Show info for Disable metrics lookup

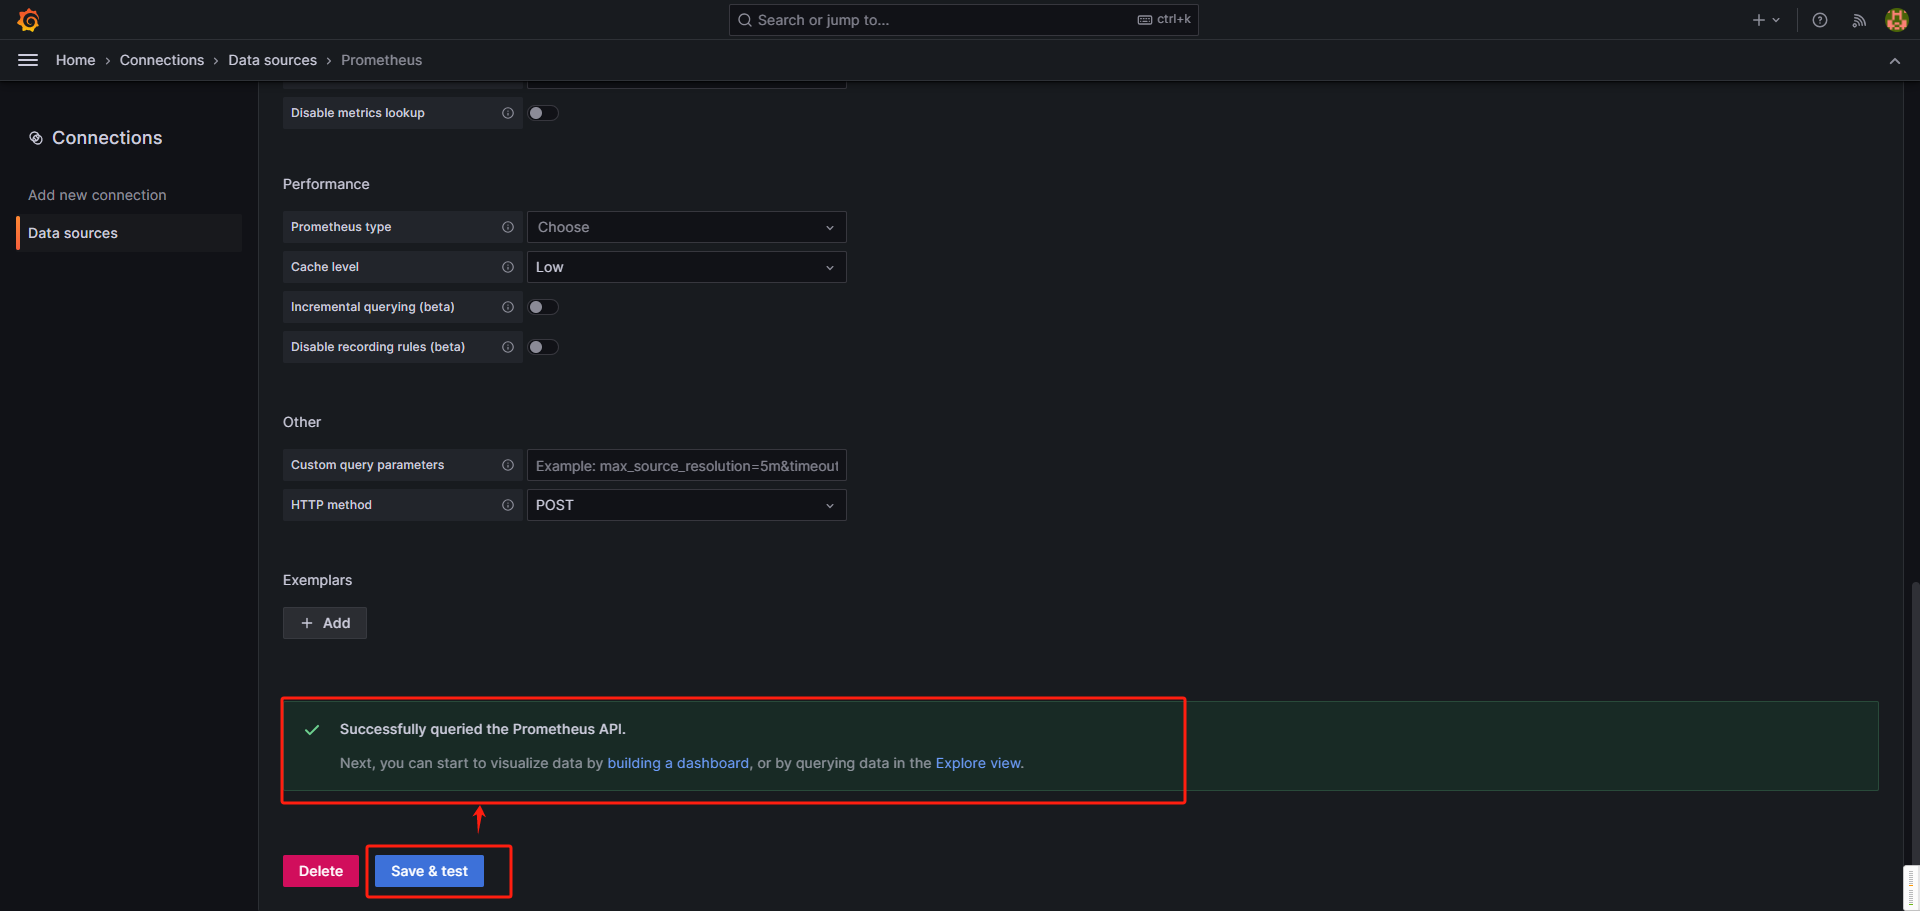pos(508,113)
